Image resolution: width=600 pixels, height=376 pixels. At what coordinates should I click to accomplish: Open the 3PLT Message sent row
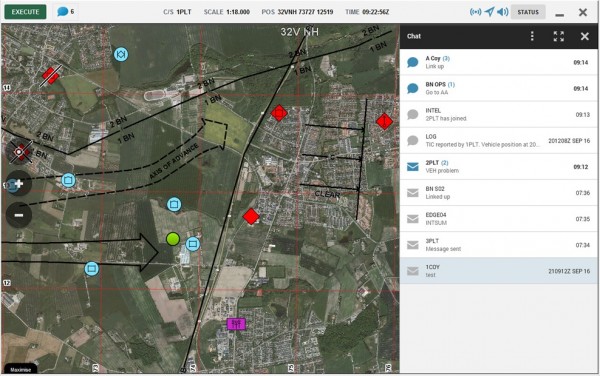coord(498,244)
